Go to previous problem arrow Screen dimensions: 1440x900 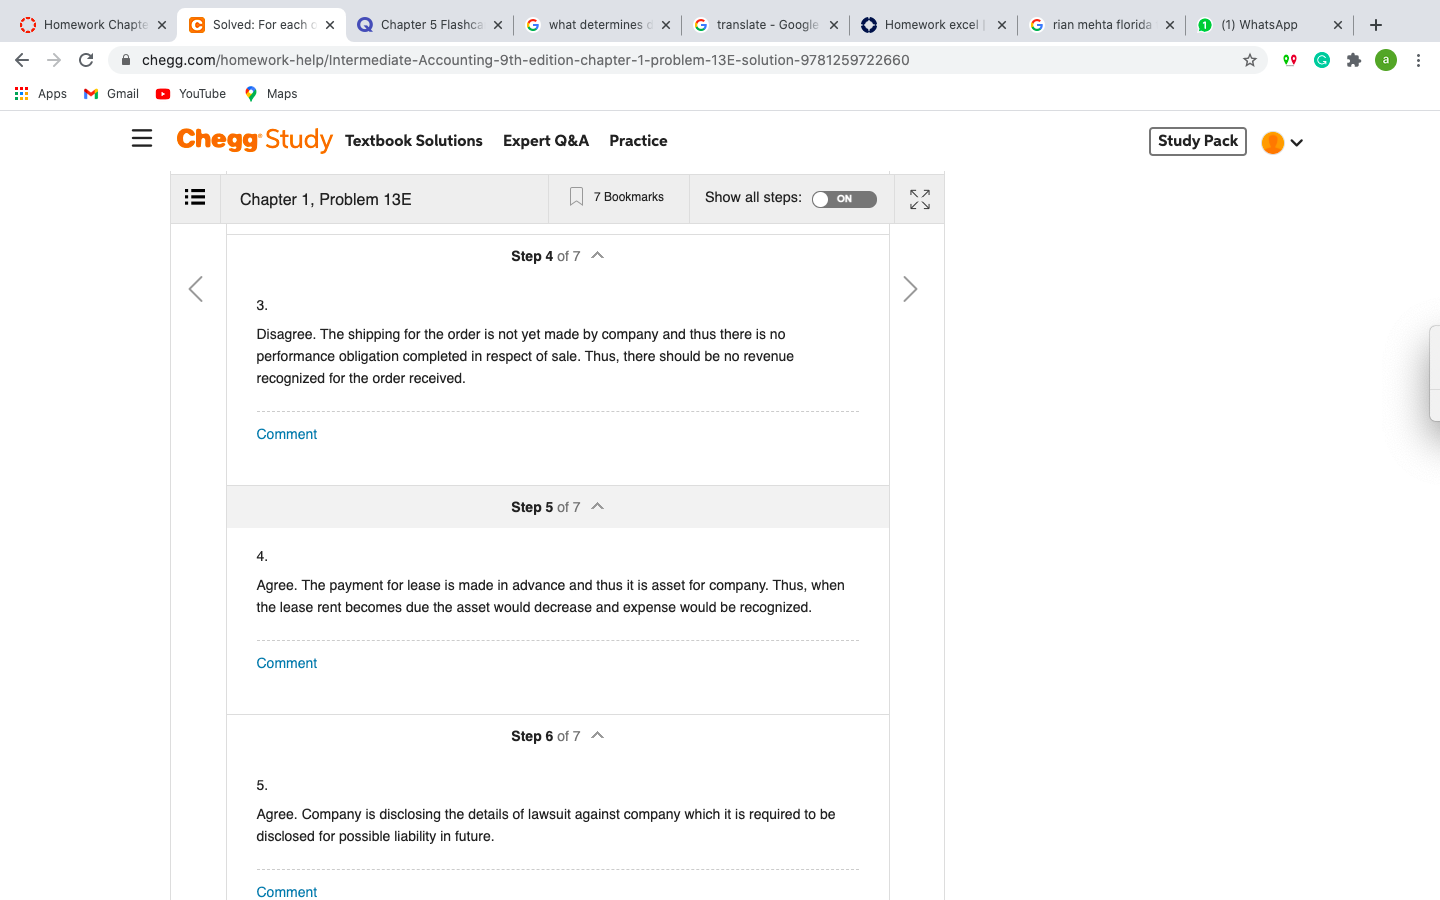click(x=196, y=289)
